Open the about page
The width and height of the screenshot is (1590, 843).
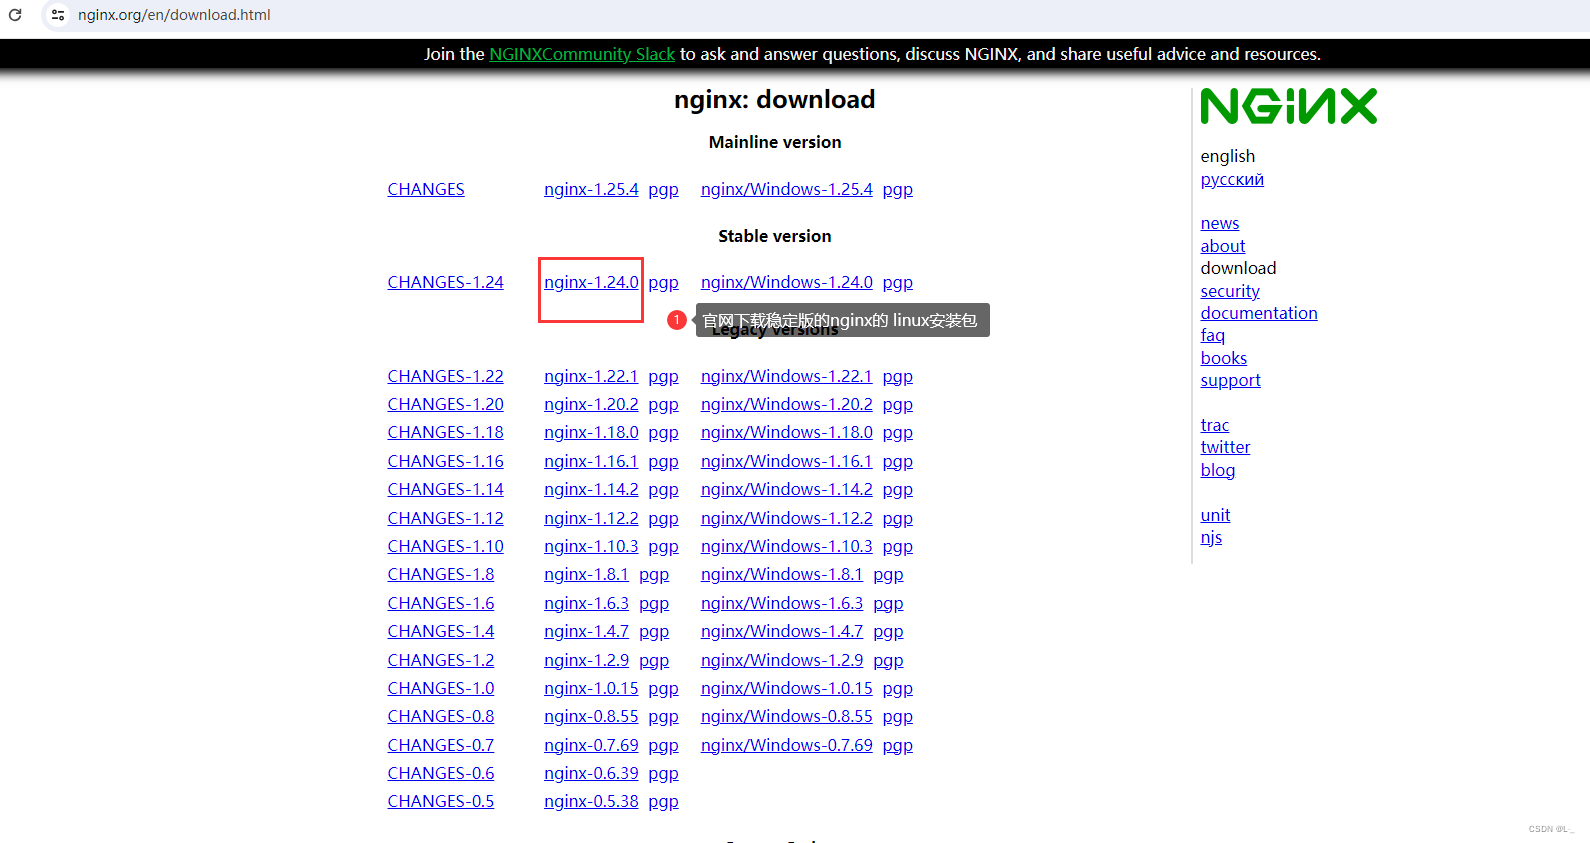(x=1223, y=246)
